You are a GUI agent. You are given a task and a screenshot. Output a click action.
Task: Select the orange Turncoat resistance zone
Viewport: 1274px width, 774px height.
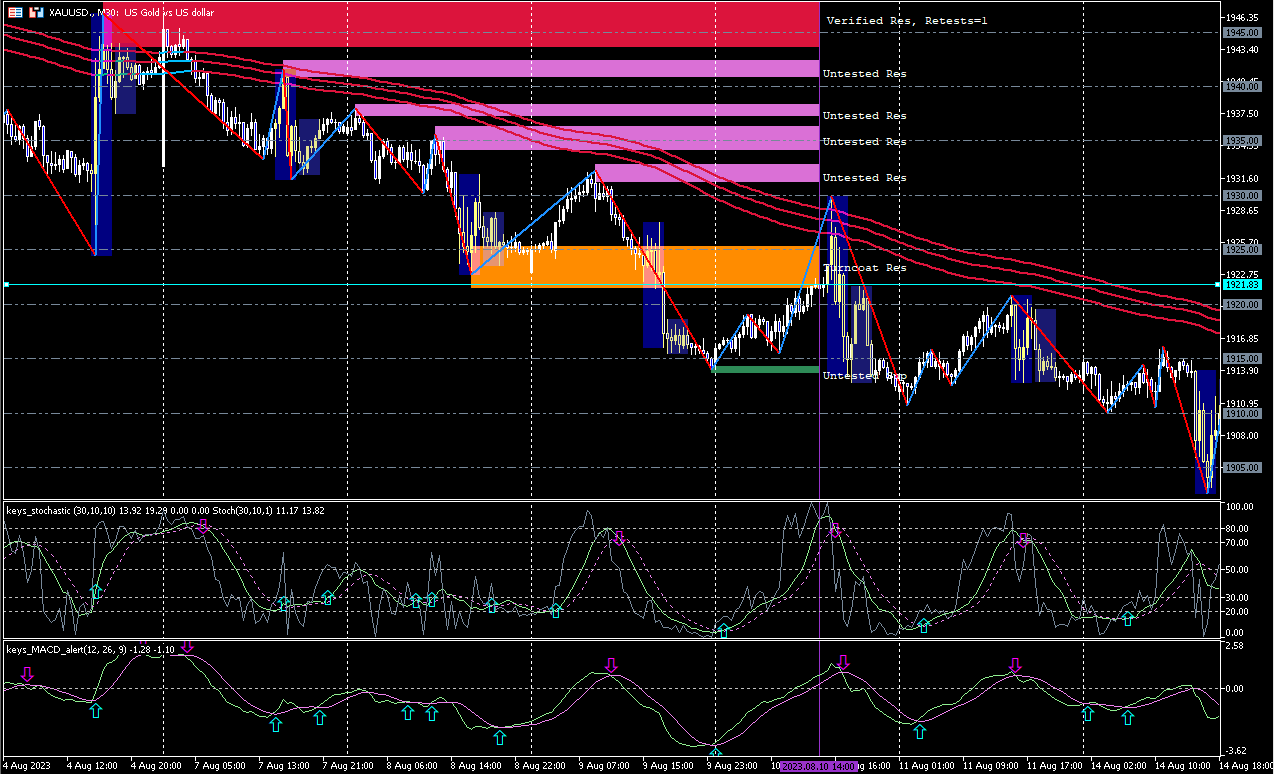[x=645, y=266]
